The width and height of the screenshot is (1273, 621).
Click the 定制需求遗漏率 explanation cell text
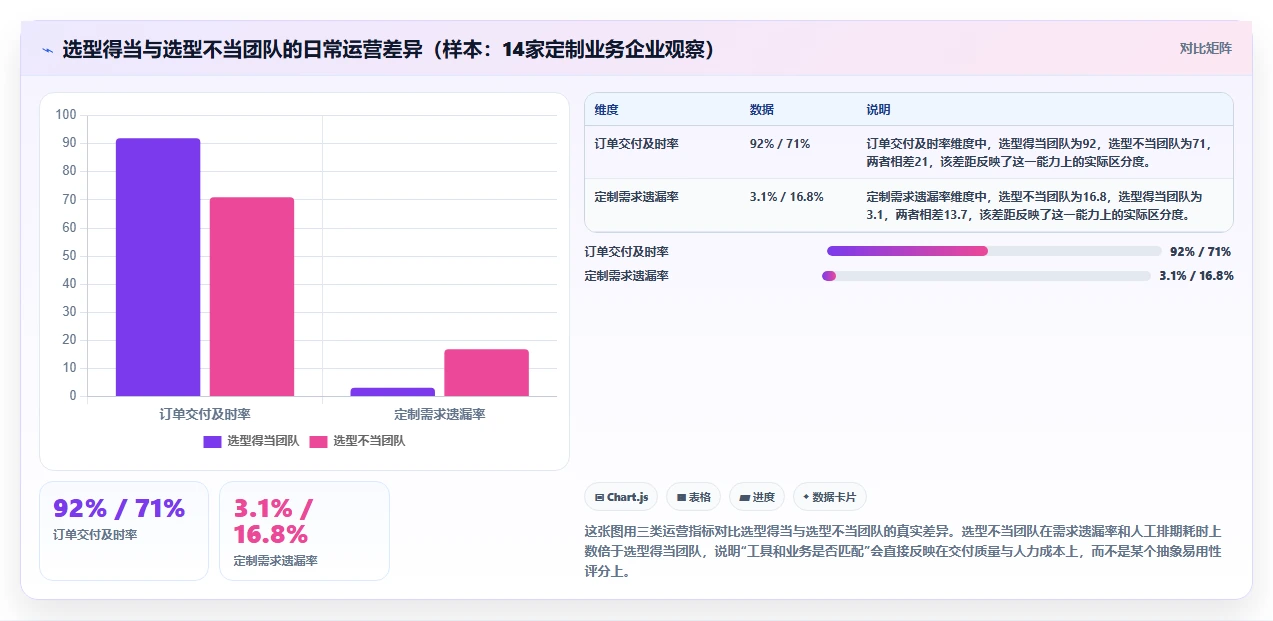click(x=1035, y=205)
